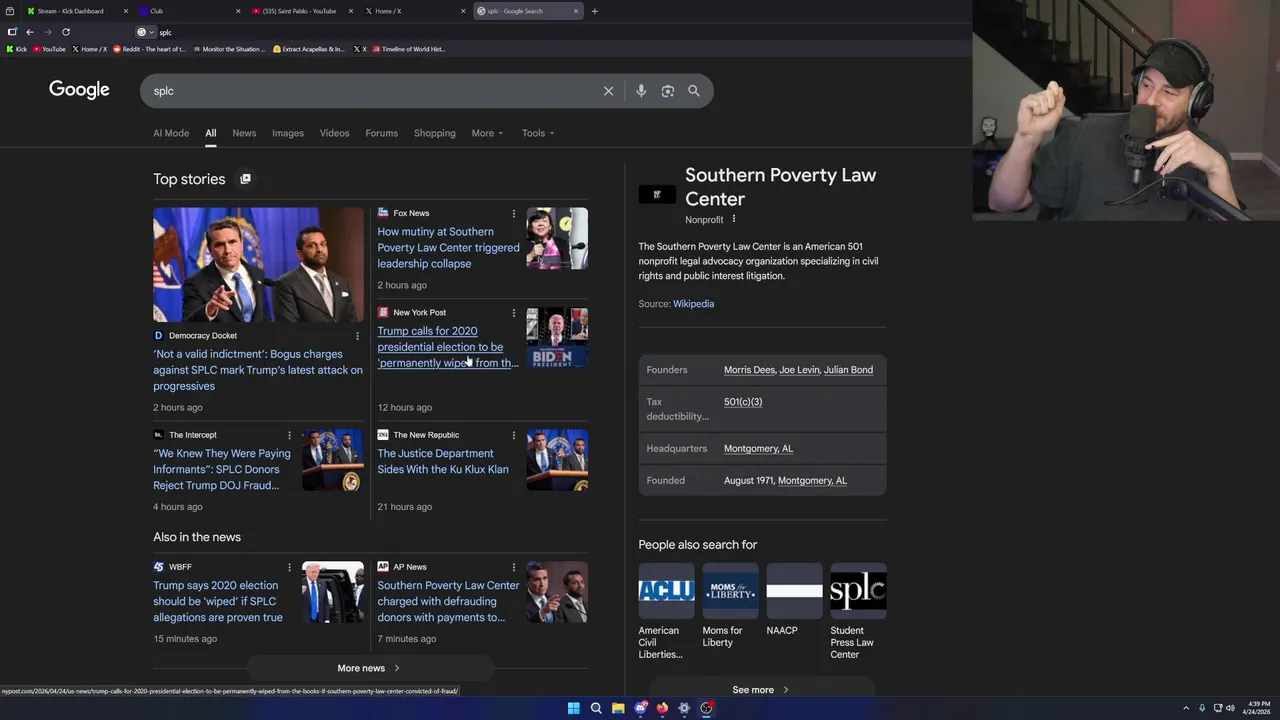1280x720 pixels.
Task: Switch to Images results tab
Action: tap(288, 133)
